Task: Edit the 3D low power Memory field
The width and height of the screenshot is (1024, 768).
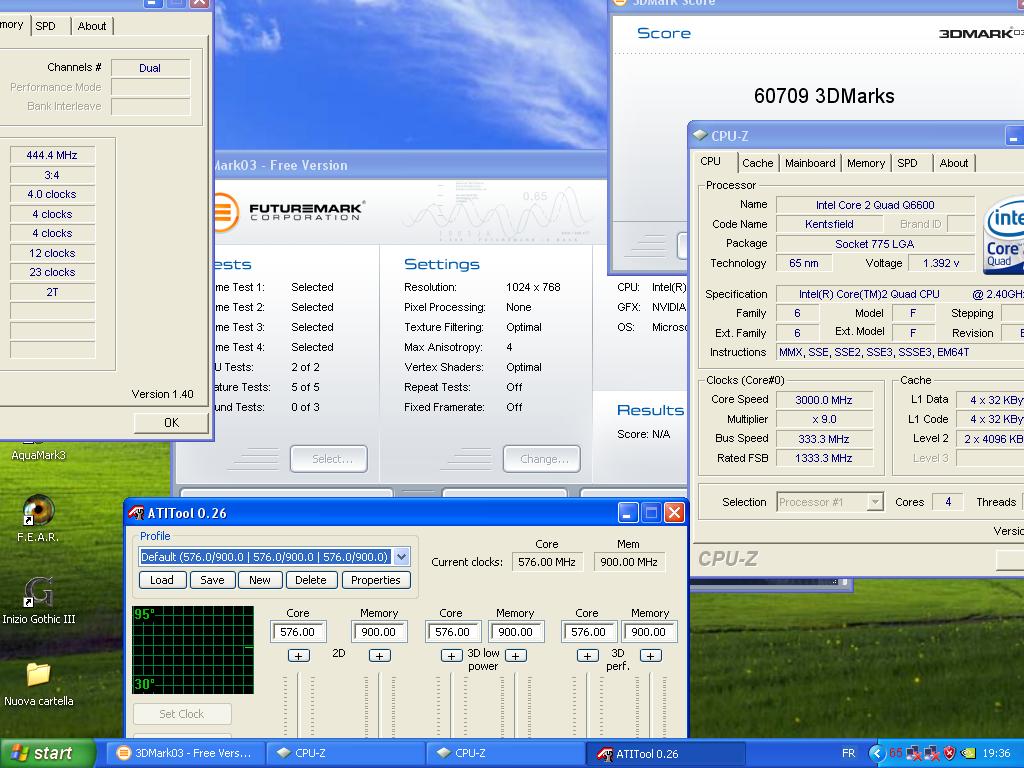Action: point(516,632)
